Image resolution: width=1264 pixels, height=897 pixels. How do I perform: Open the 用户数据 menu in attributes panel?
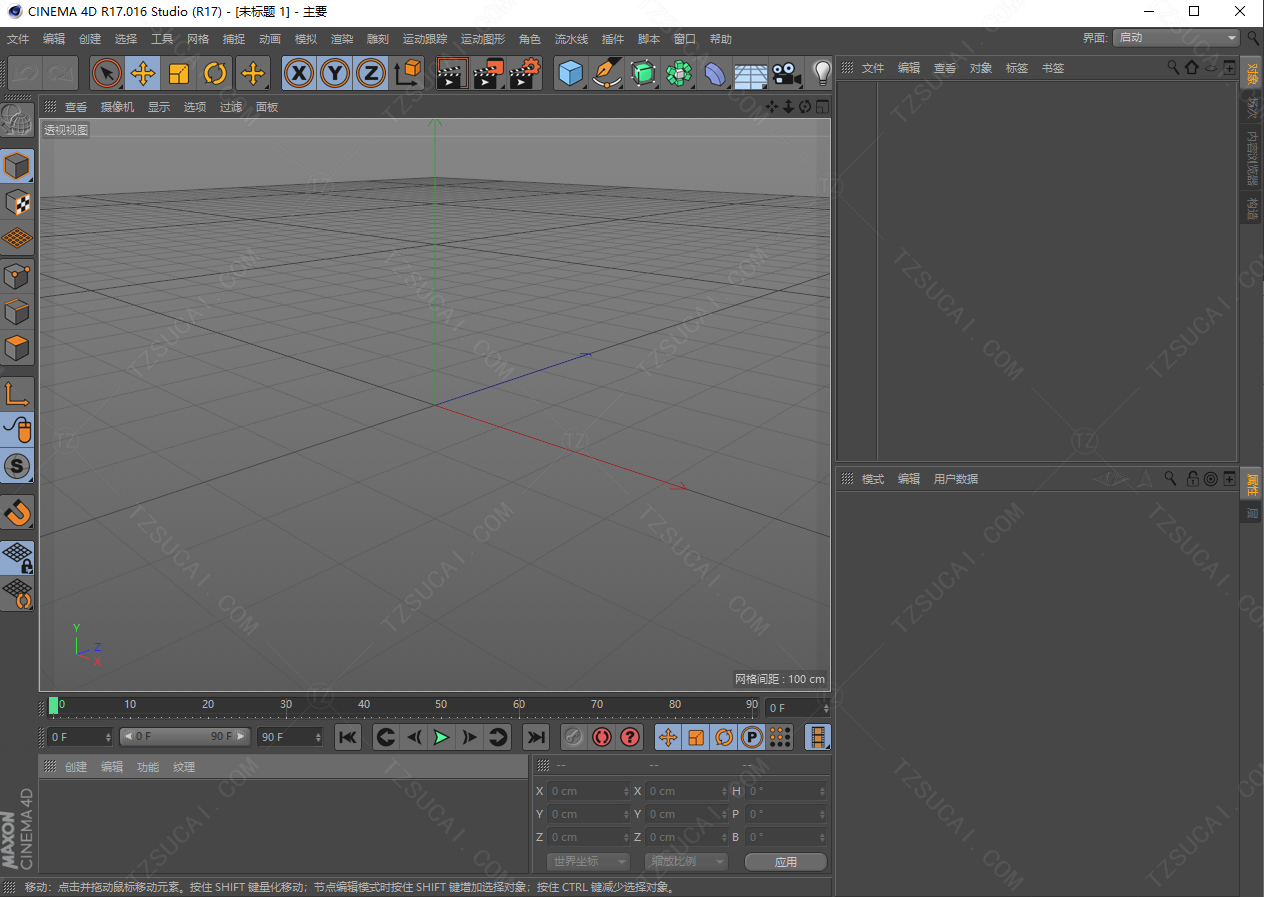(x=956, y=479)
